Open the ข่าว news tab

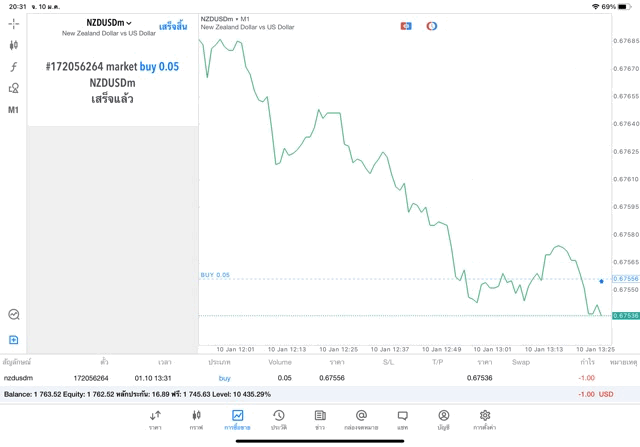click(320, 420)
